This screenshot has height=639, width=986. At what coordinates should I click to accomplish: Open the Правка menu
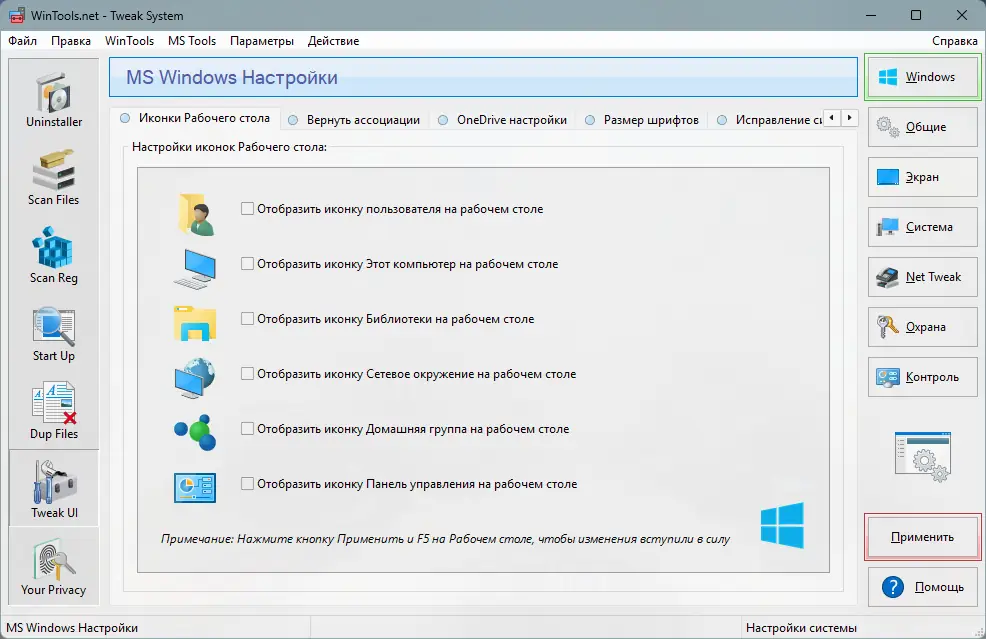(x=70, y=41)
